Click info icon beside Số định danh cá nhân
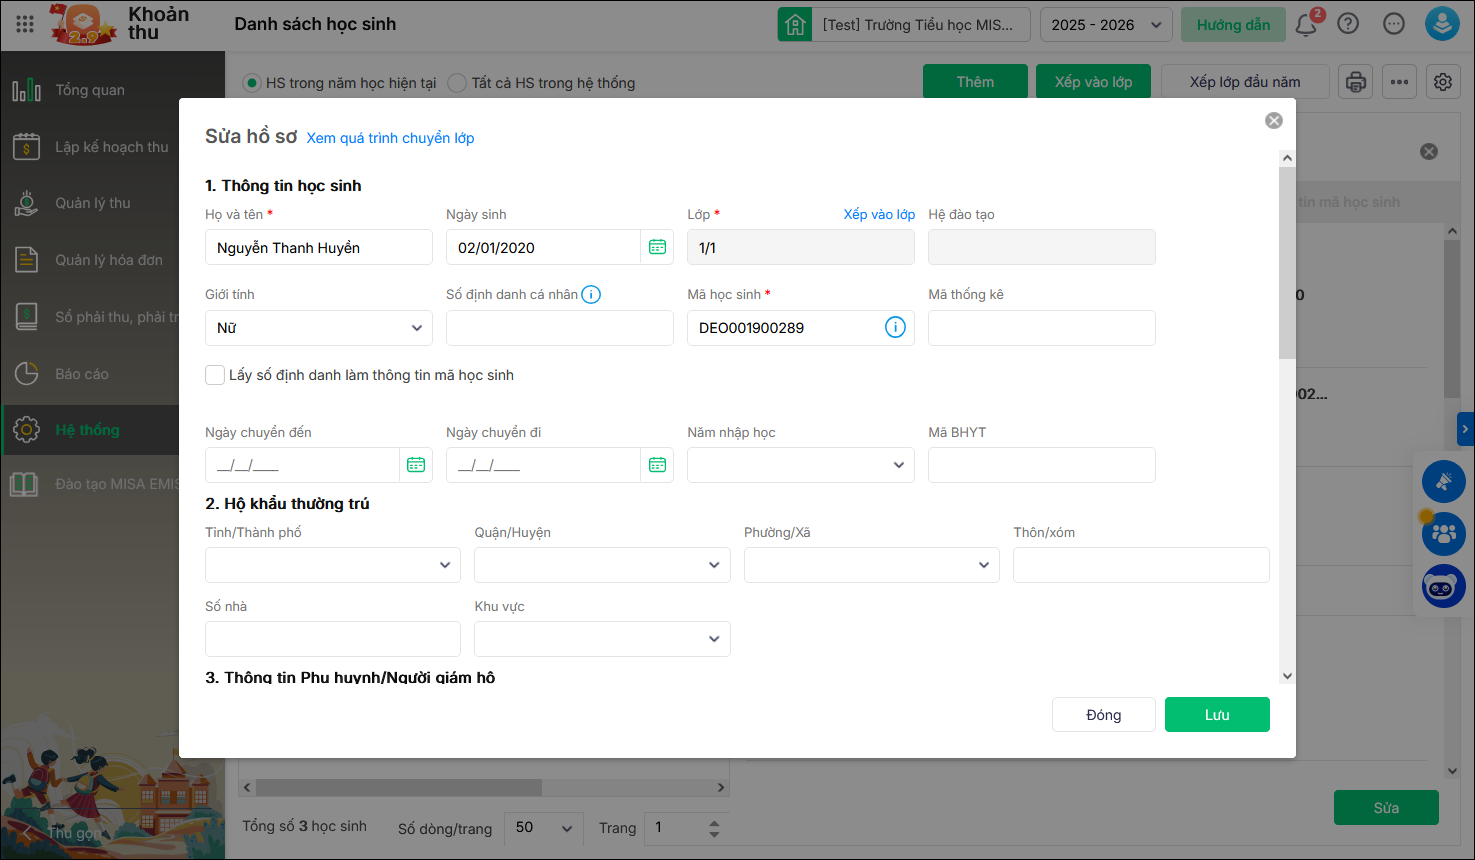1475x860 pixels. [x=591, y=294]
